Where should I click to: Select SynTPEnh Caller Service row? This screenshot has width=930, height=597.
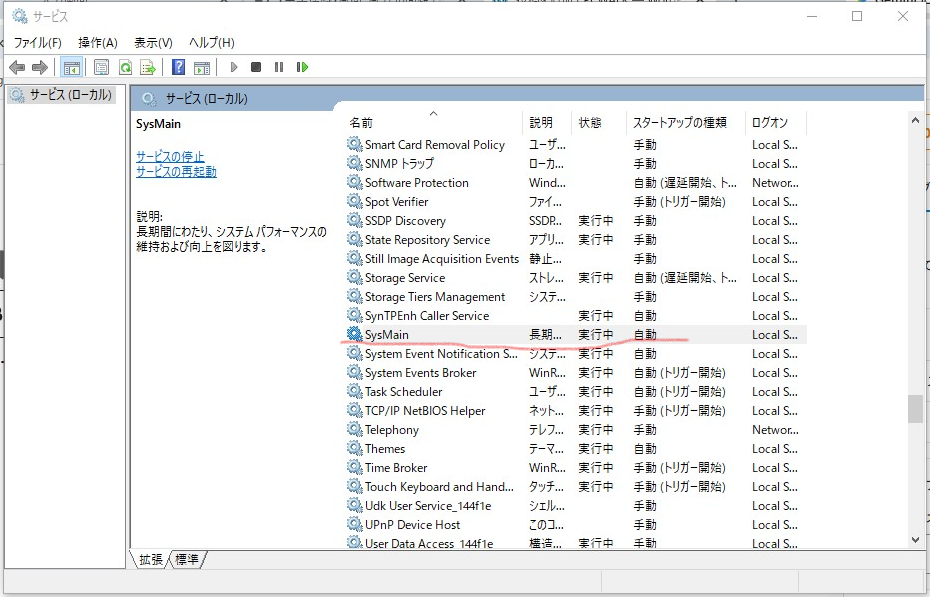[x=575, y=315]
